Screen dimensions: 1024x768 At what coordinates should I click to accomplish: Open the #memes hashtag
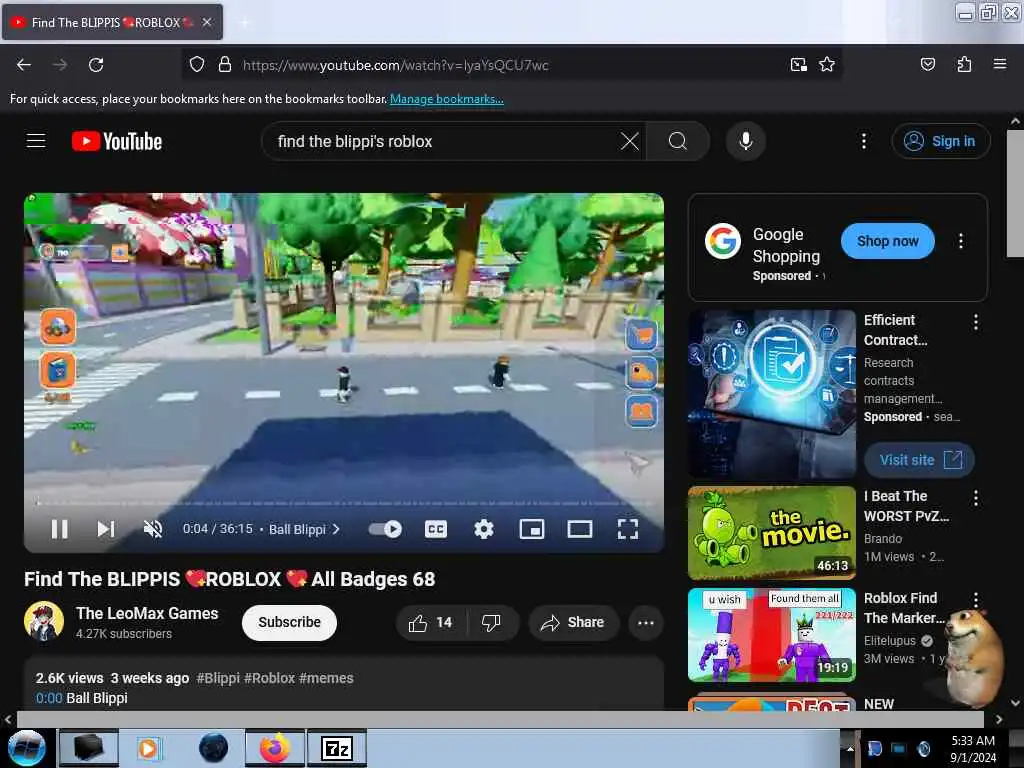(326, 679)
